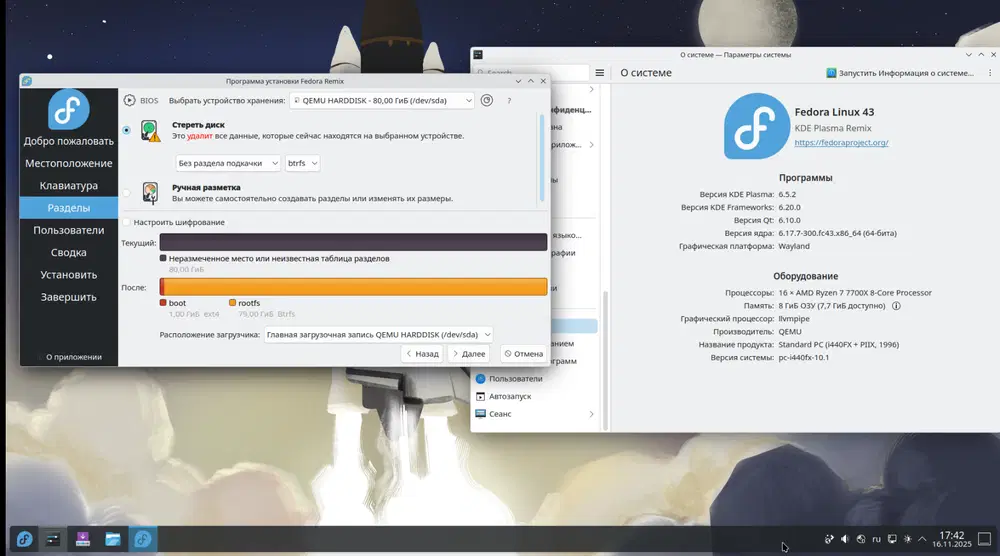Click the large Fedora logo in system info

[x=756, y=126]
